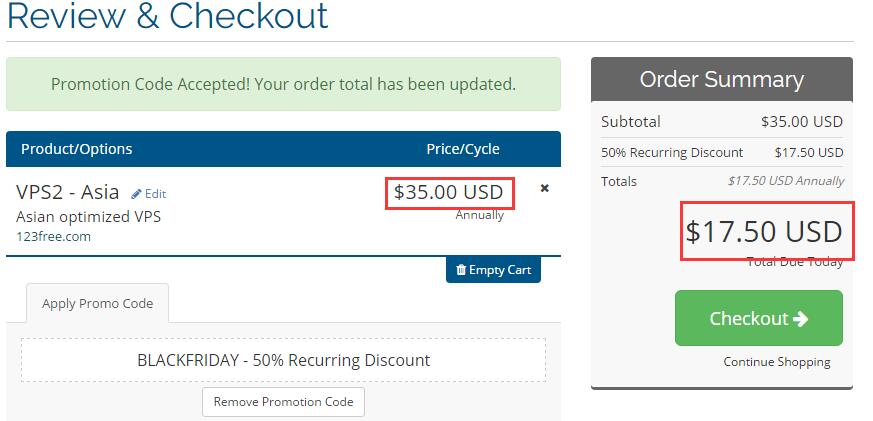Click the Order Summary panel header
Image resolution: width=873 pixels, height=421 pixels.
pyautogui.click(x=721, y=79)
